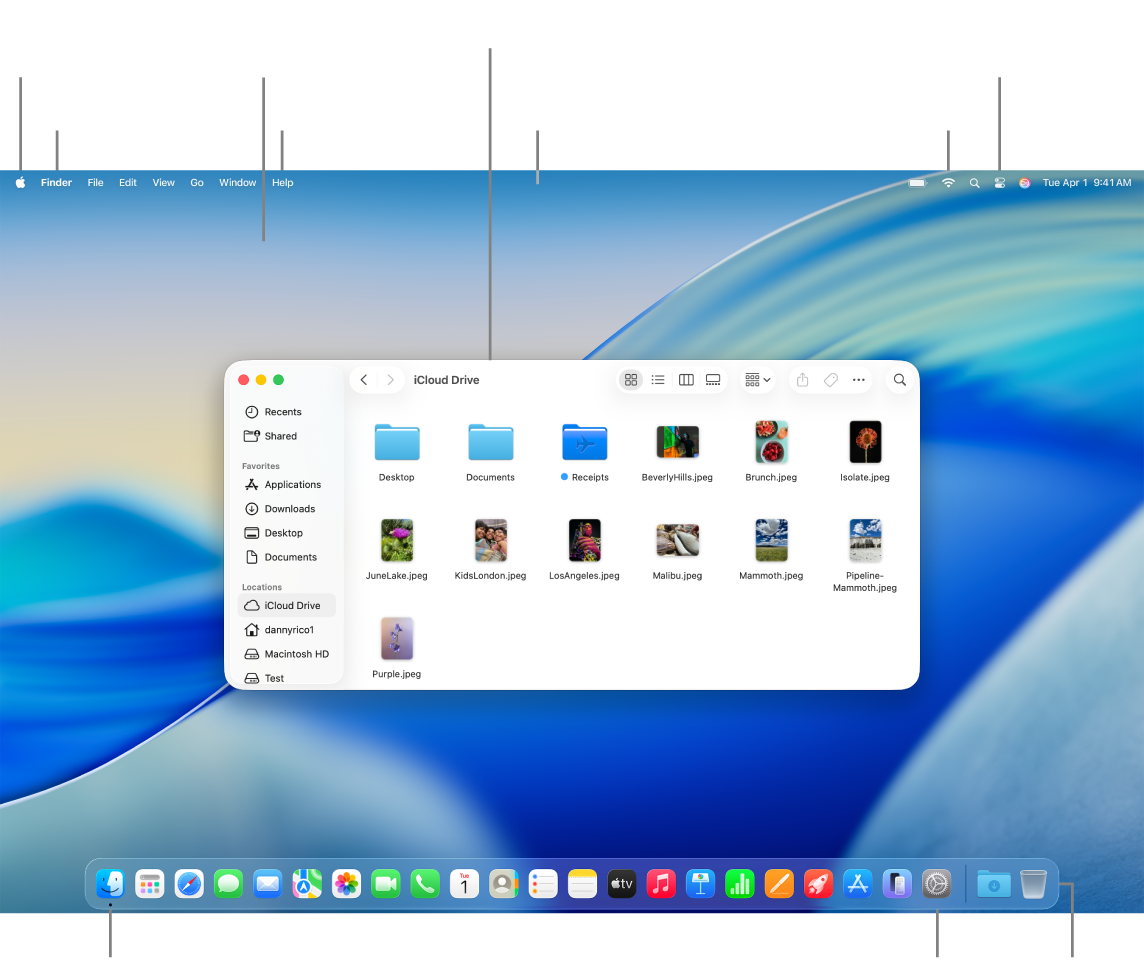Screen dimensions: 1144x979
Task: Select the Purple.jpeg file
Action: (x=397, y=638)
